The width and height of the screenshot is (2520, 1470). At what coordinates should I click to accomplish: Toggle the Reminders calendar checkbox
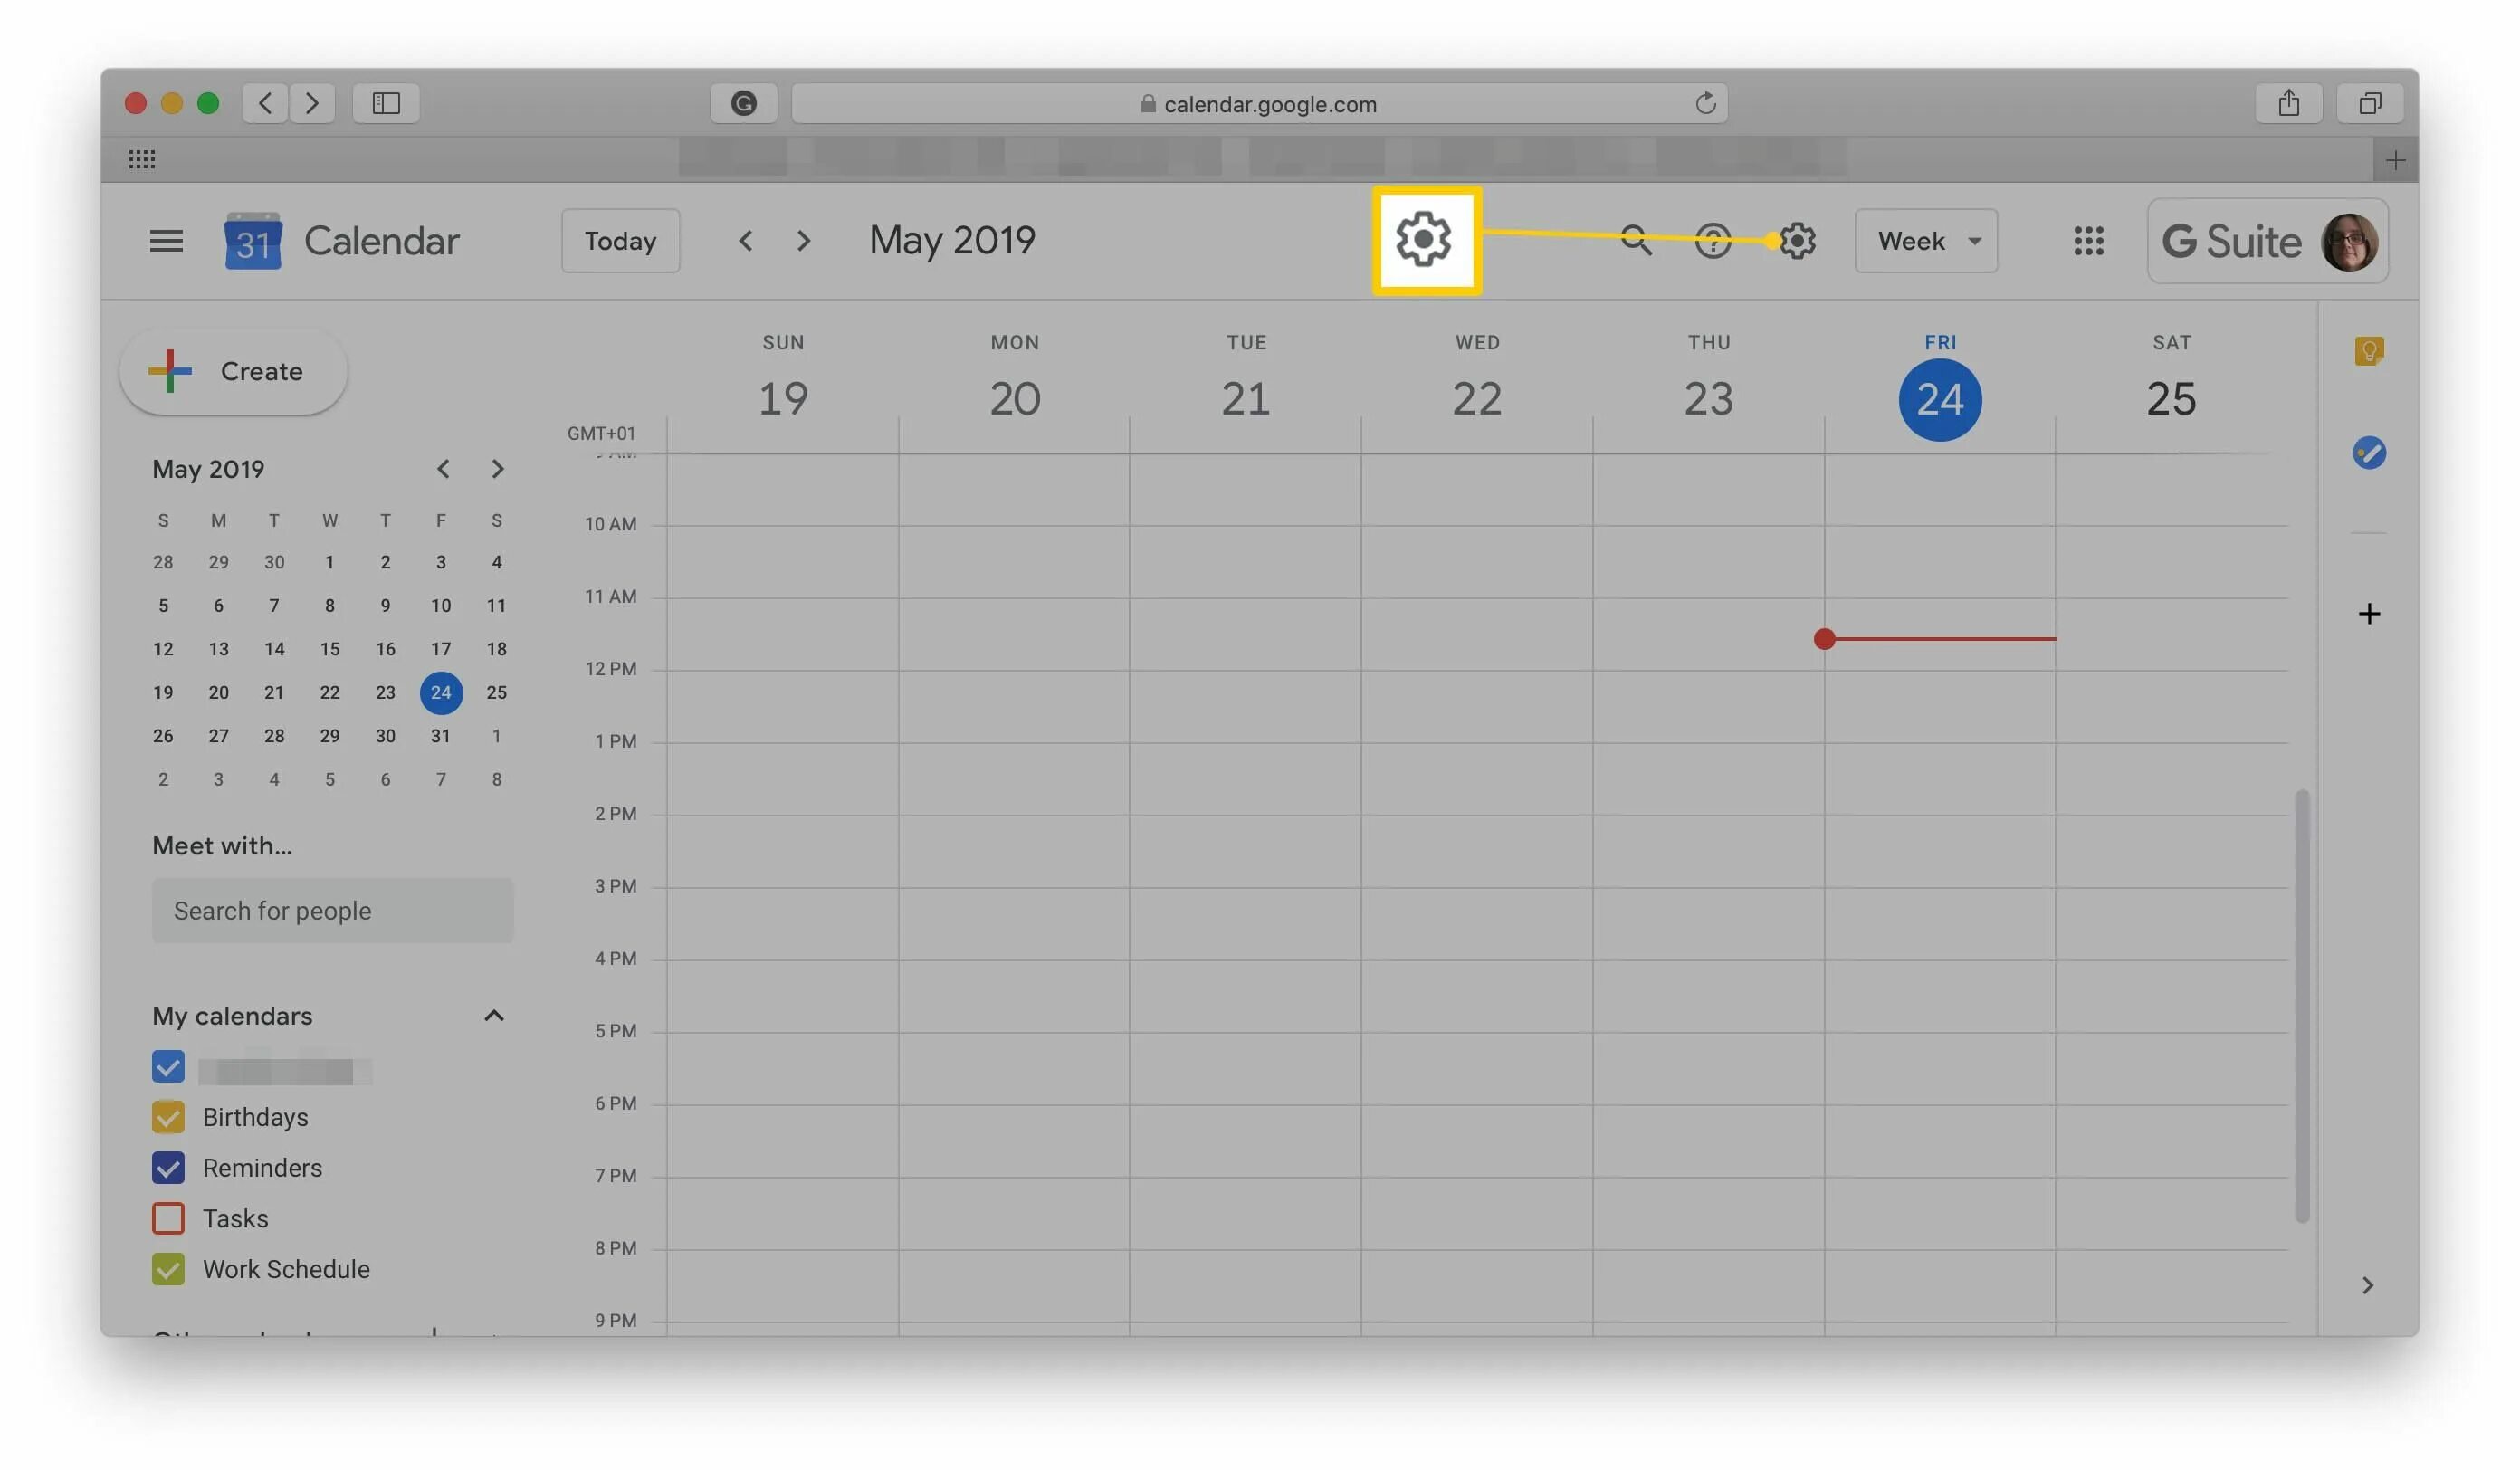168,1168
